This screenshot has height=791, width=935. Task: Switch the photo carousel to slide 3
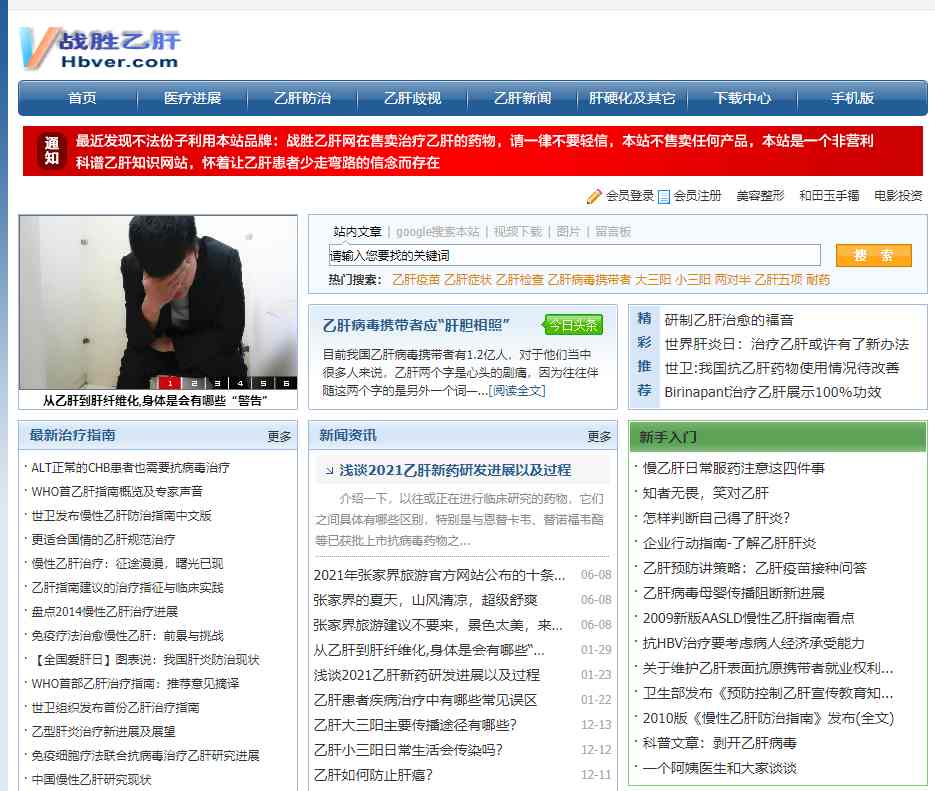click(217, 382)
